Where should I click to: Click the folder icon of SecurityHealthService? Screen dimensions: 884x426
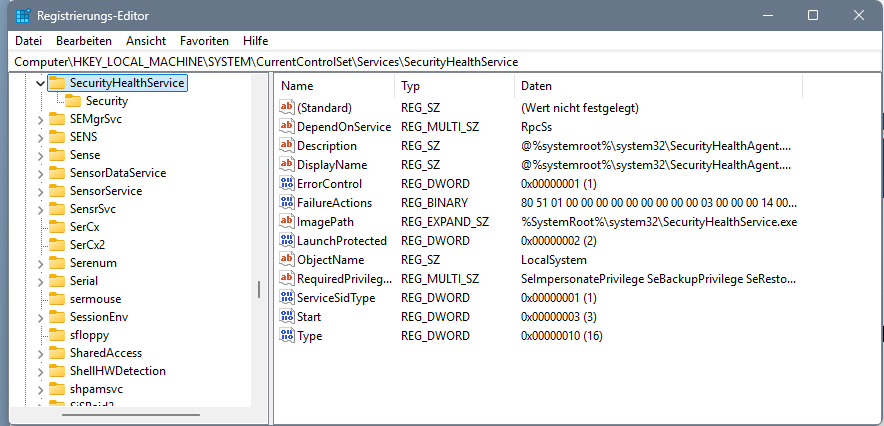57,83
